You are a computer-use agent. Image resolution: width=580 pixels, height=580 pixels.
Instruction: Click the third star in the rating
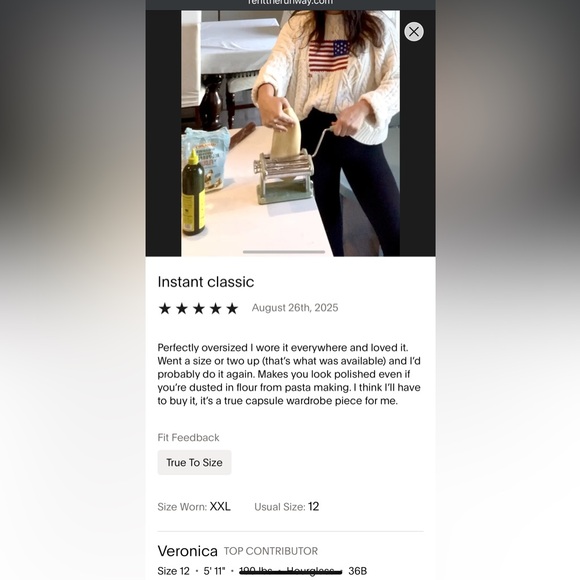[199, 308]
